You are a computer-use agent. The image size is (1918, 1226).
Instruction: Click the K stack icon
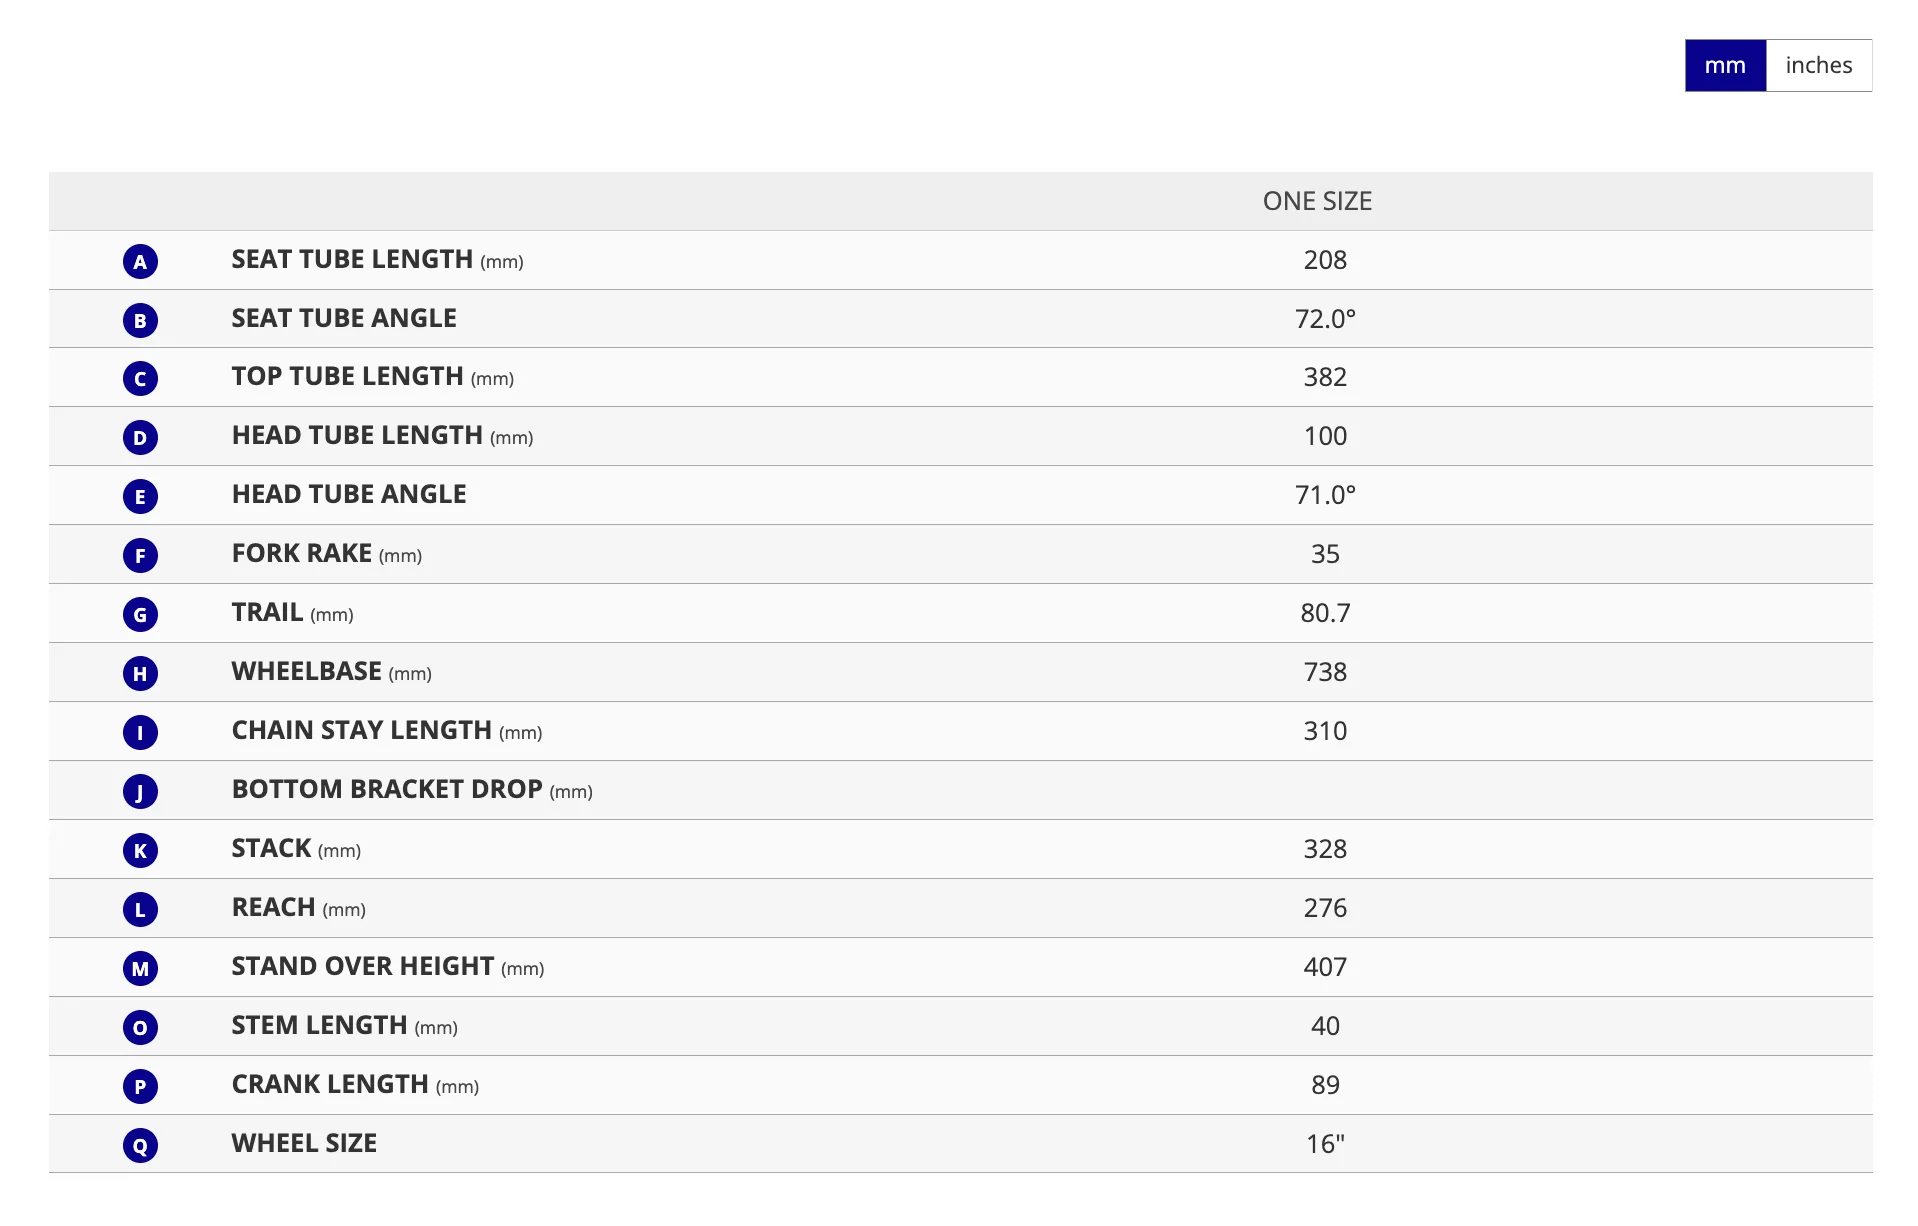pos(140,851)
